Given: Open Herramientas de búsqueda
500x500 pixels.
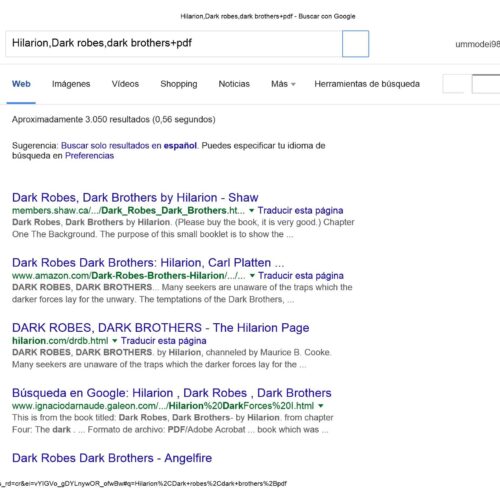Looking at the screenshot, I should (x=367, y=84).
